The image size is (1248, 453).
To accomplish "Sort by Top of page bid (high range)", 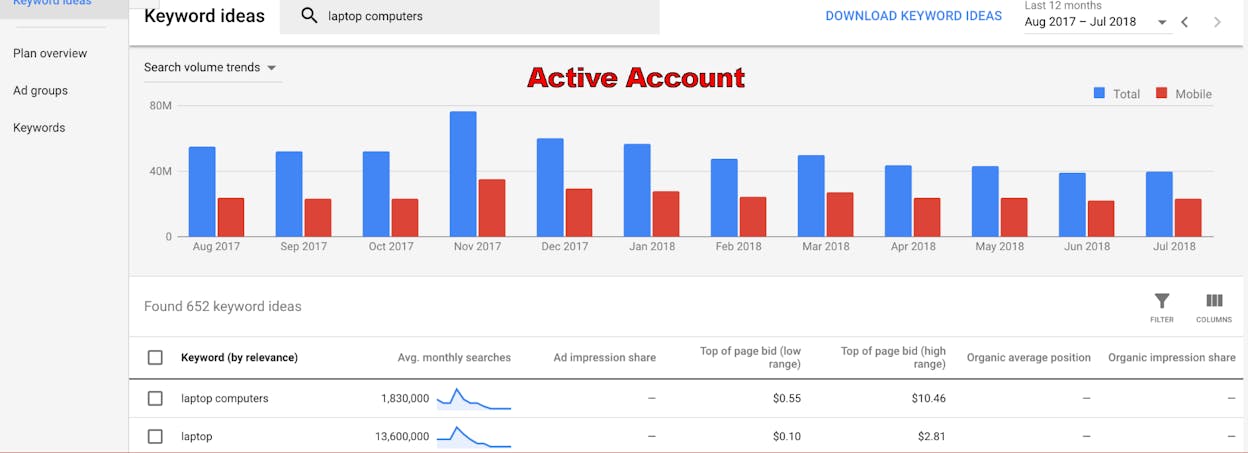I will [893, 357].
